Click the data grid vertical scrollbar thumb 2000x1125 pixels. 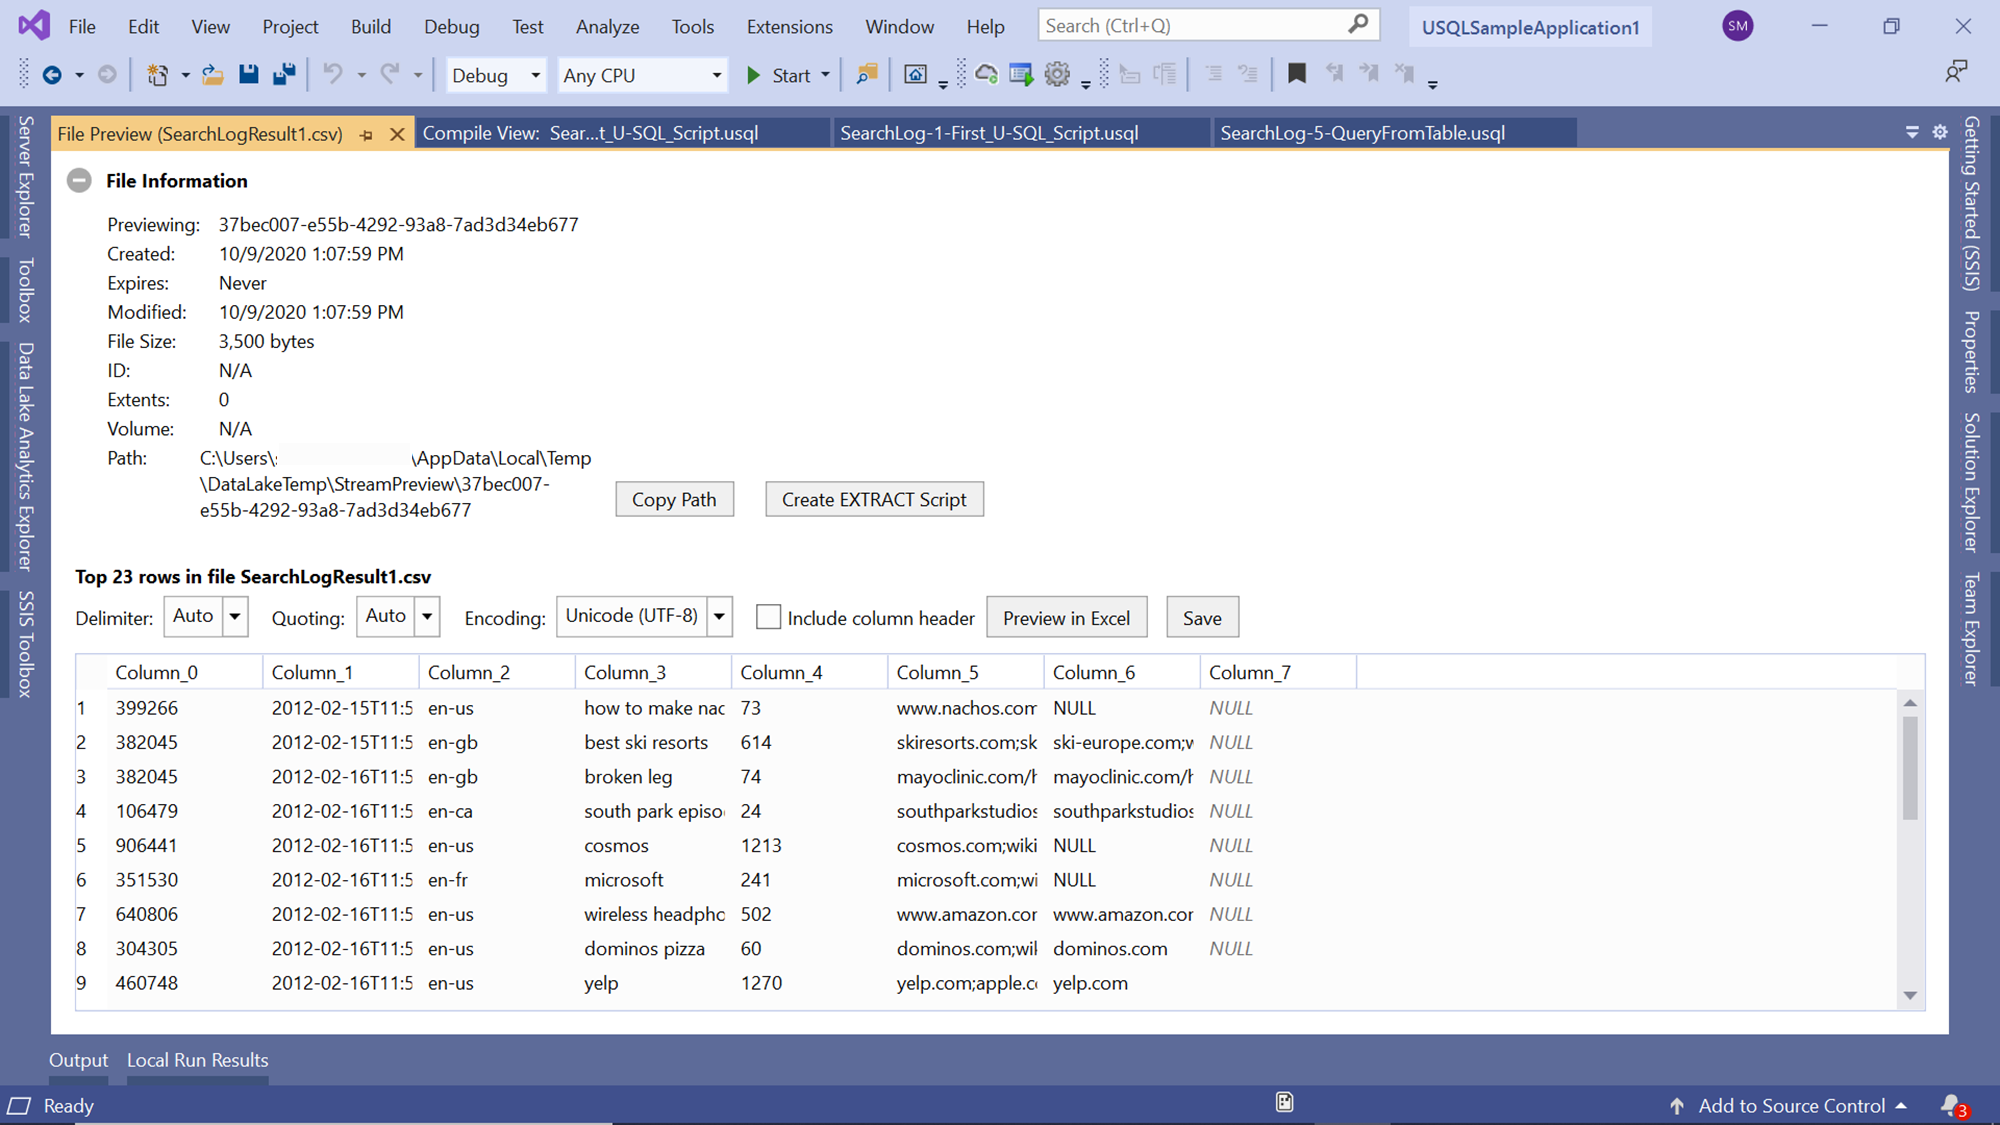coord(1910,768)
